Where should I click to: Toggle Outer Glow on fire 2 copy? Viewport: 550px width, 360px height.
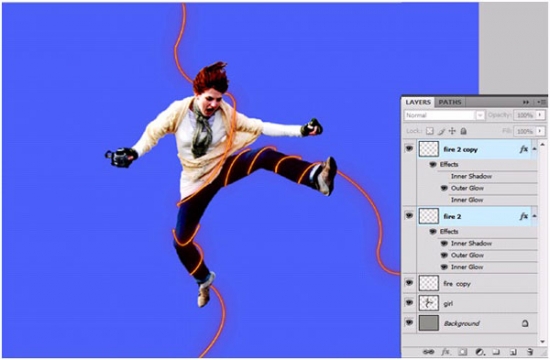coord(444,188)
